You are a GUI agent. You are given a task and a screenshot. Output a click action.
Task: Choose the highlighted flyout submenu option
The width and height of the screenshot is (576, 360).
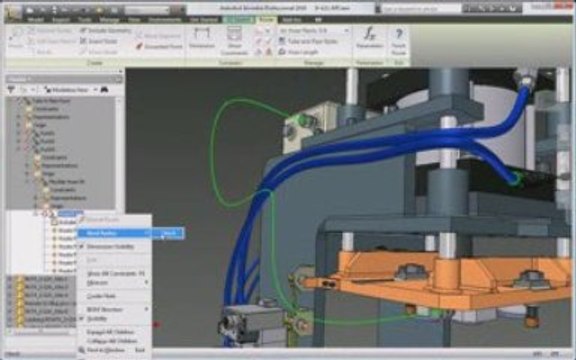coord(169,233)
